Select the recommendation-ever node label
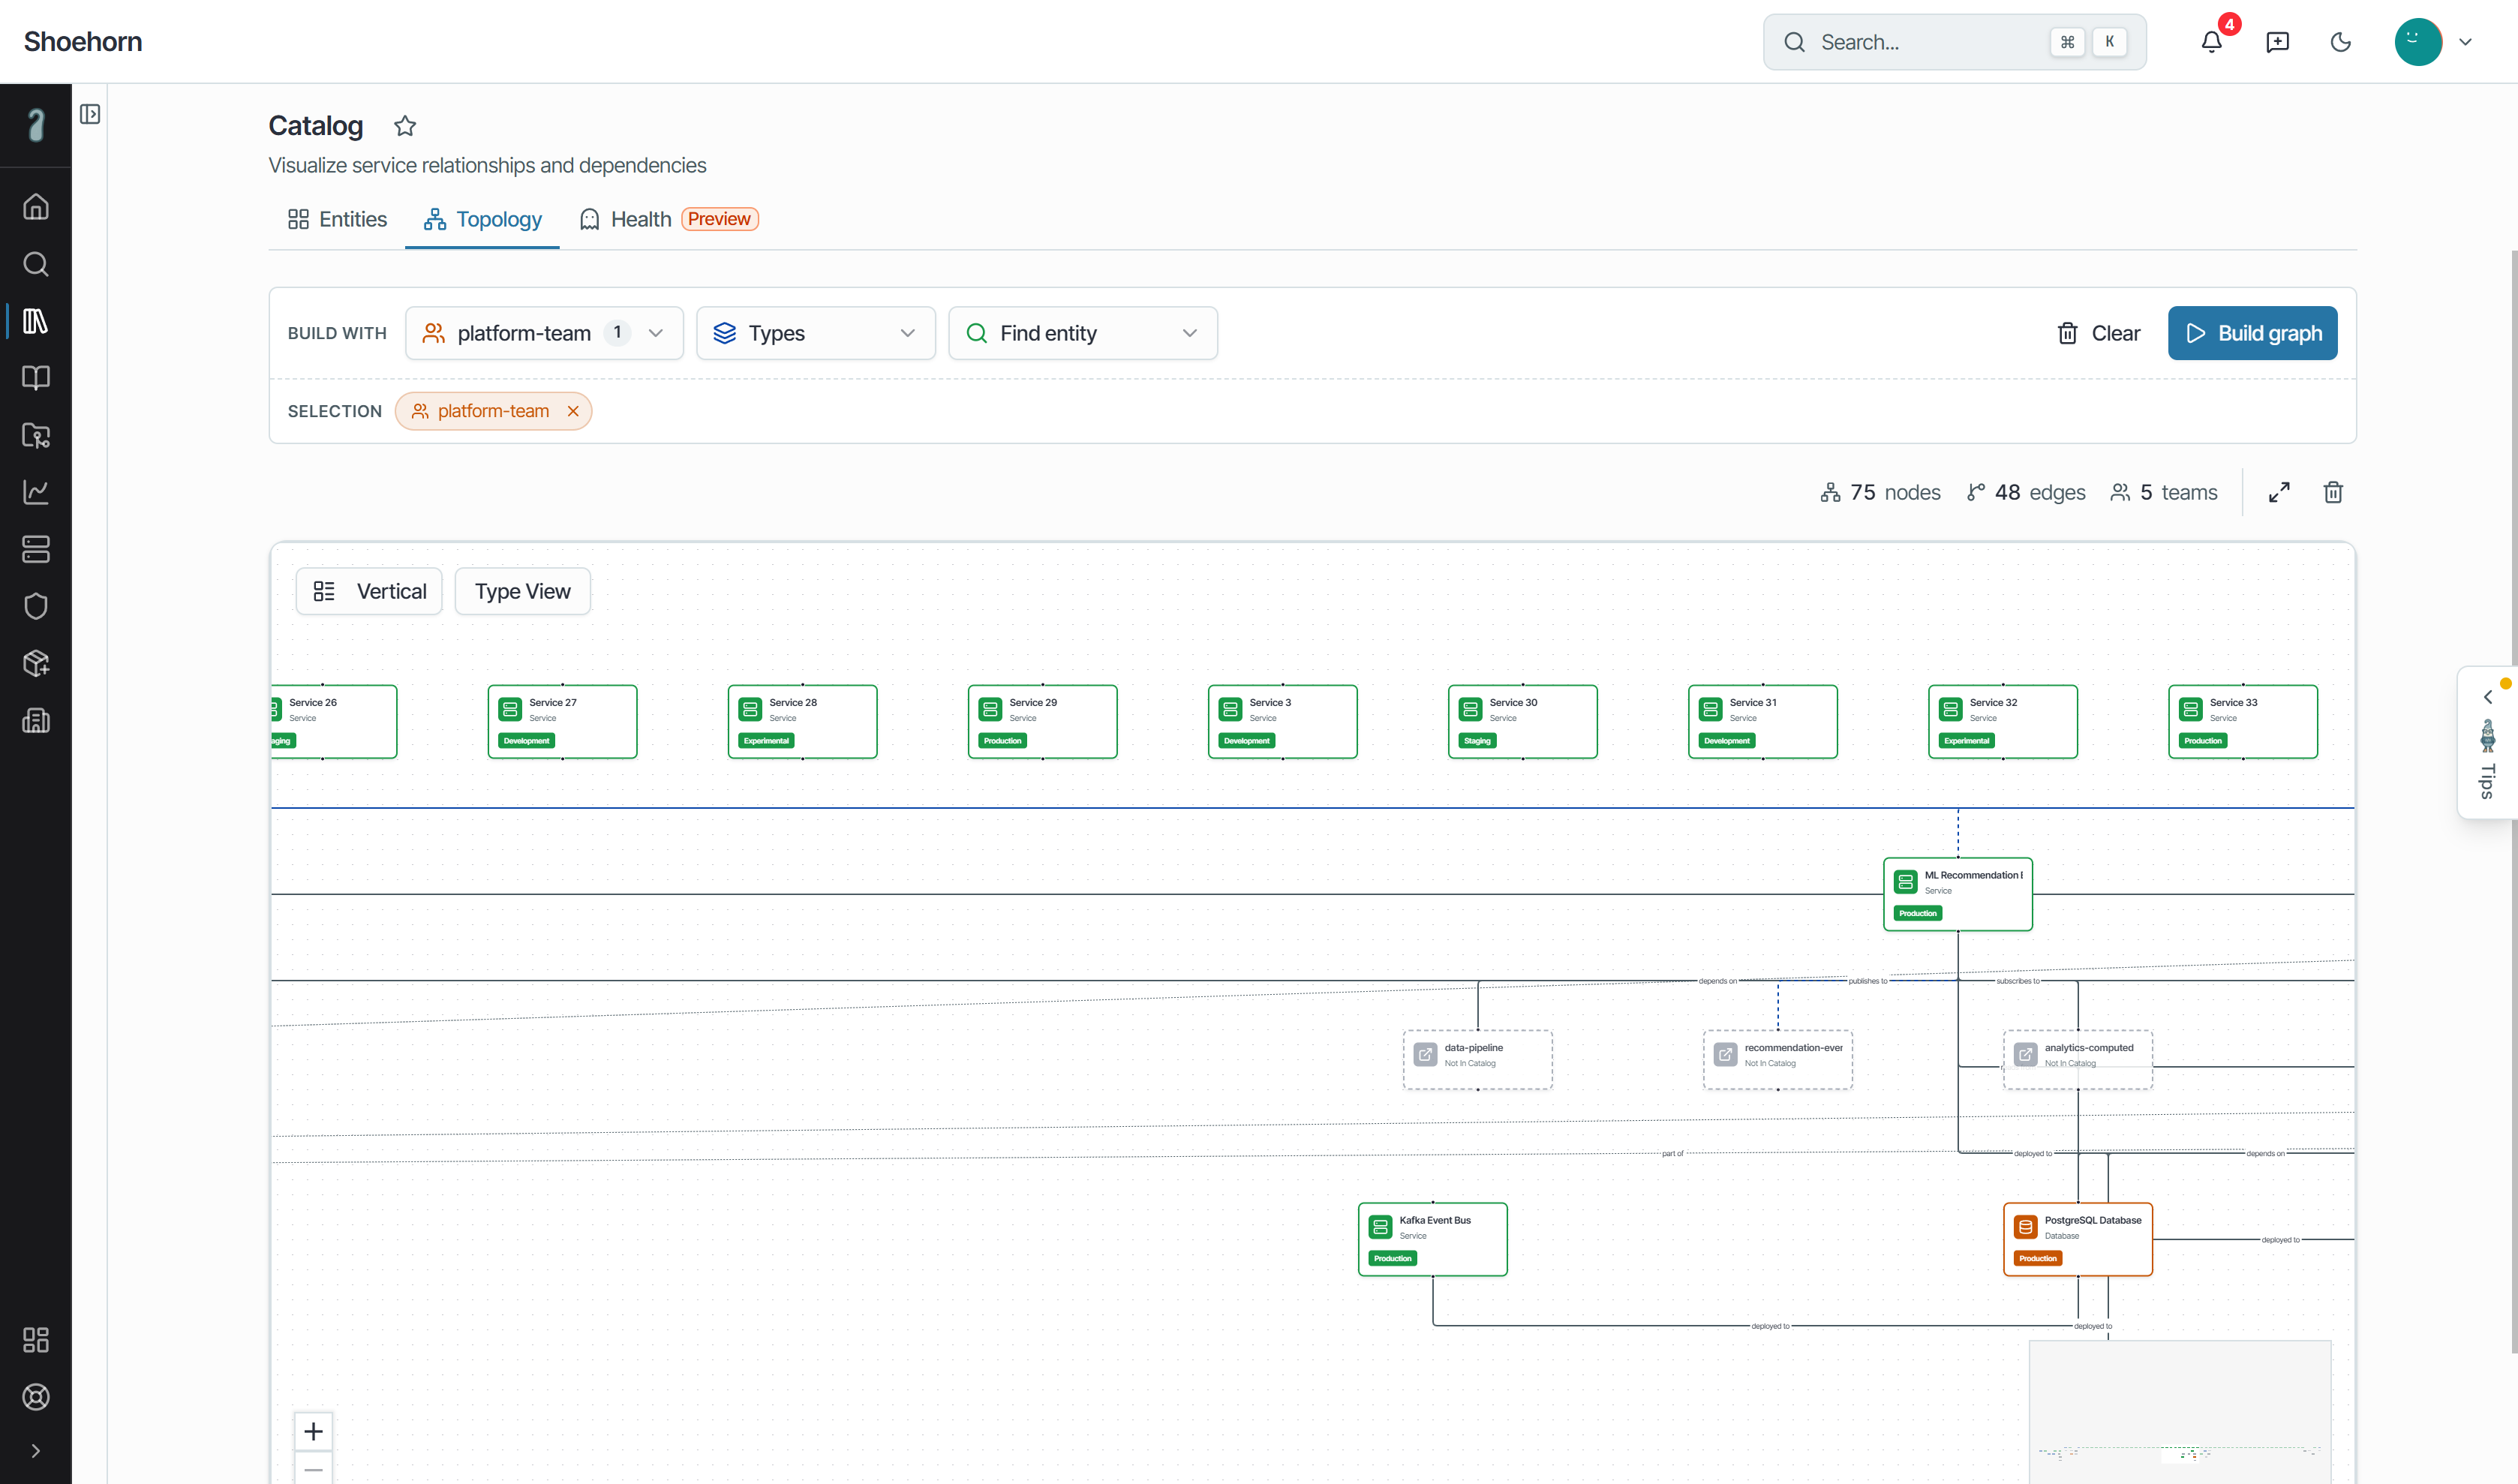 (x=1794, y=1048)
